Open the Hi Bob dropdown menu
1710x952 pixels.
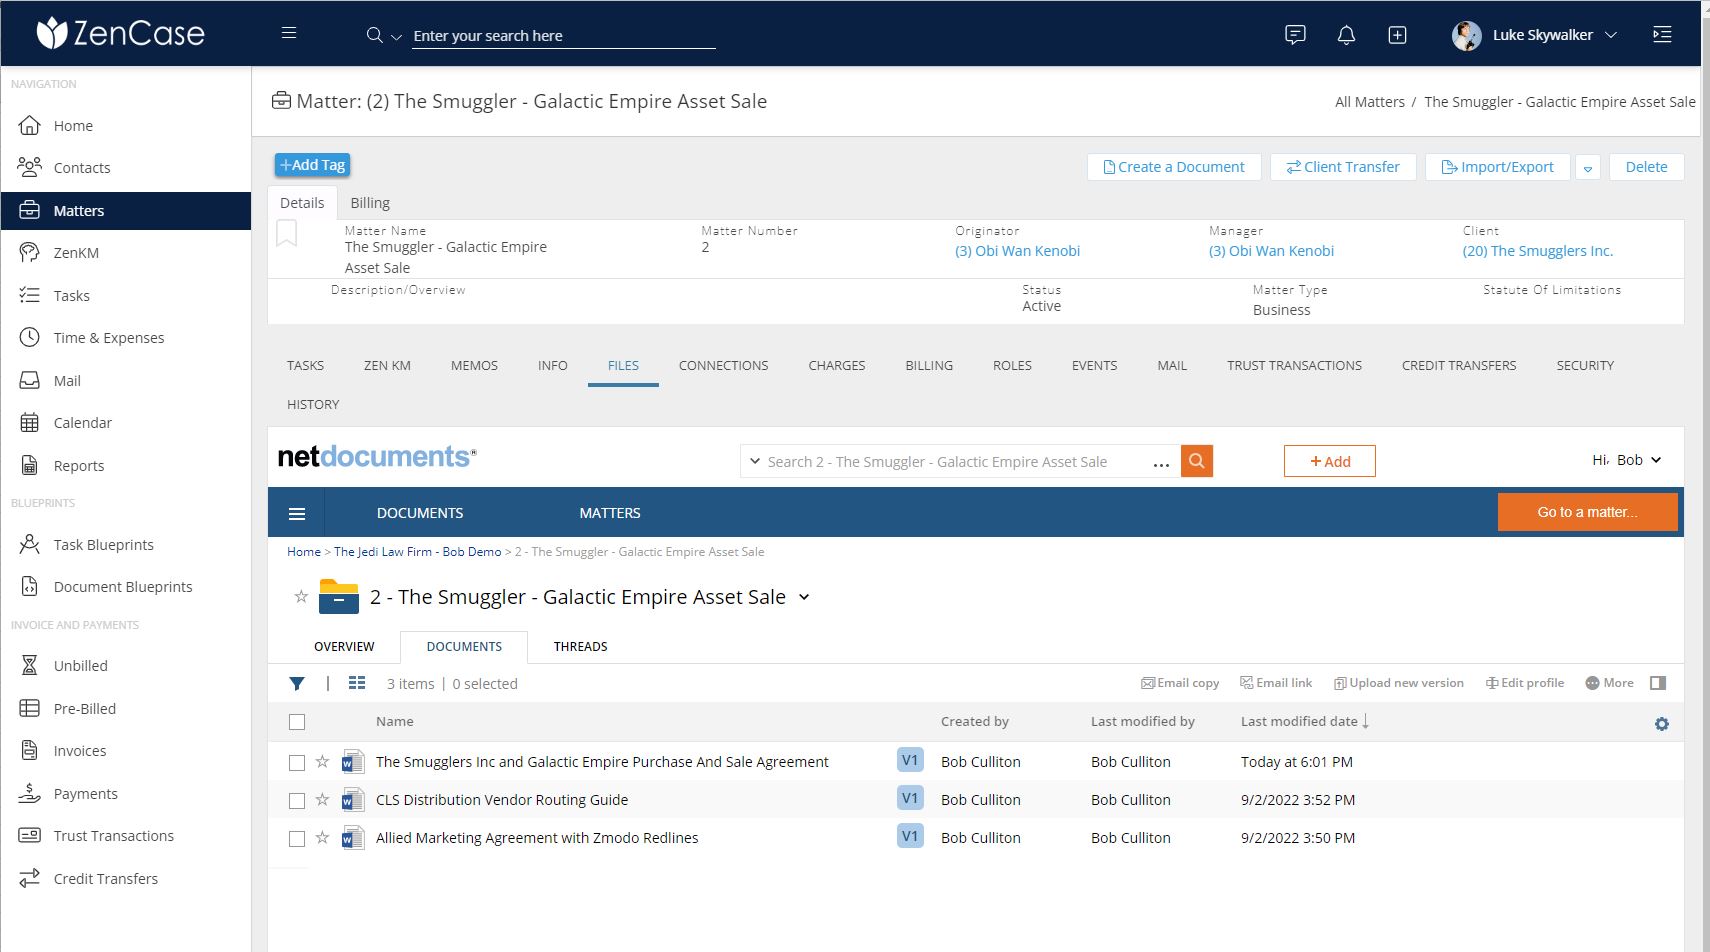[x=1627, y=460]
